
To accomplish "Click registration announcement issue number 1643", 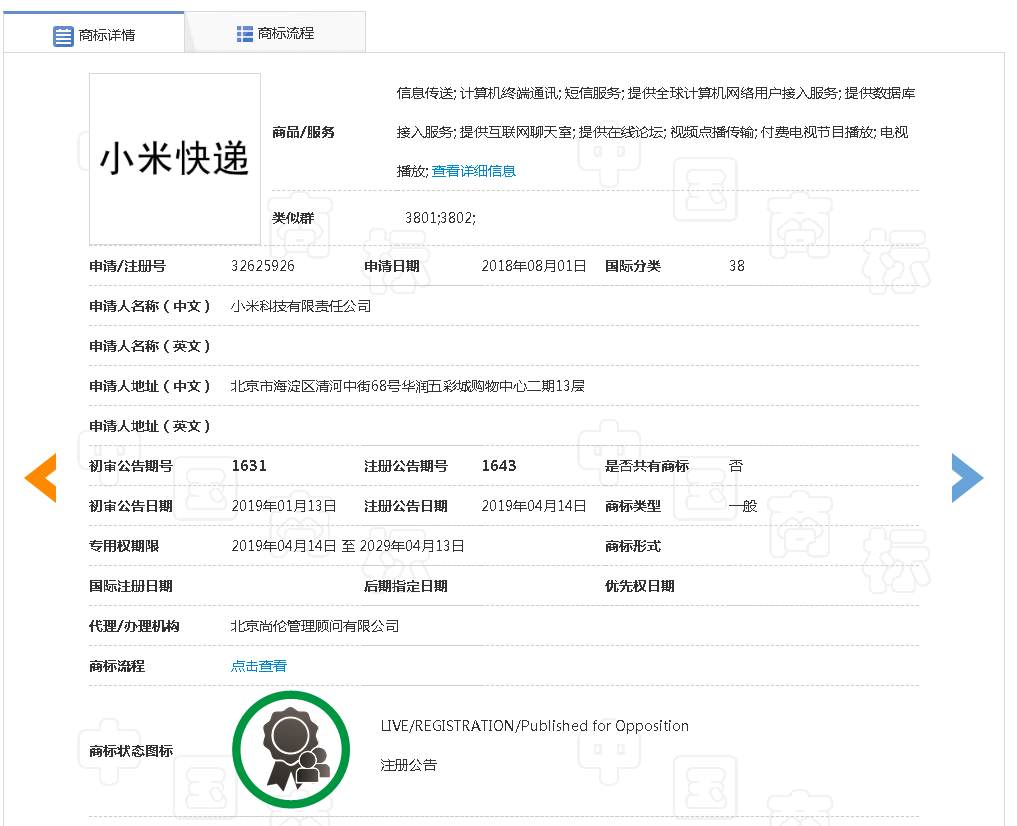I will click(x=499, y=466).
